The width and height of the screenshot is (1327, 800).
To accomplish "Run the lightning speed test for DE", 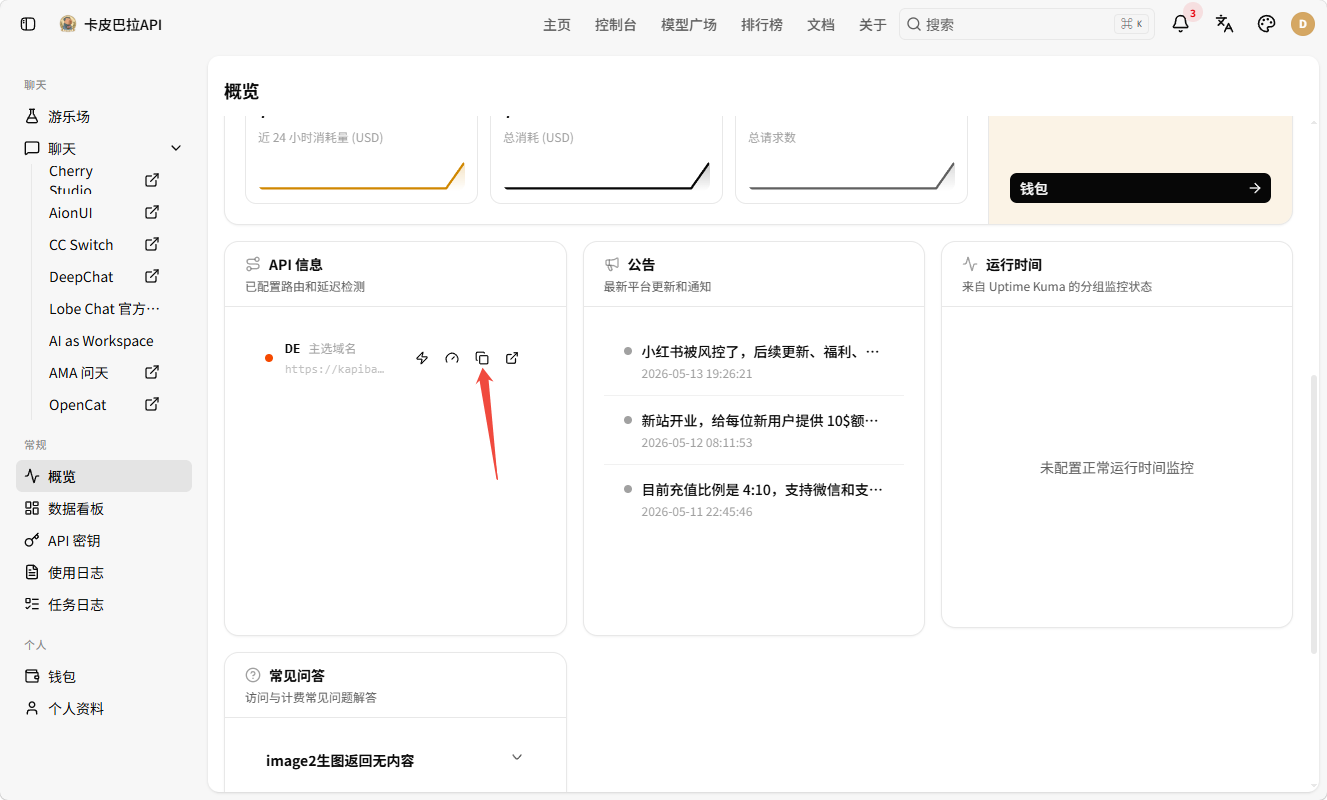I will [x=422, y=358].
